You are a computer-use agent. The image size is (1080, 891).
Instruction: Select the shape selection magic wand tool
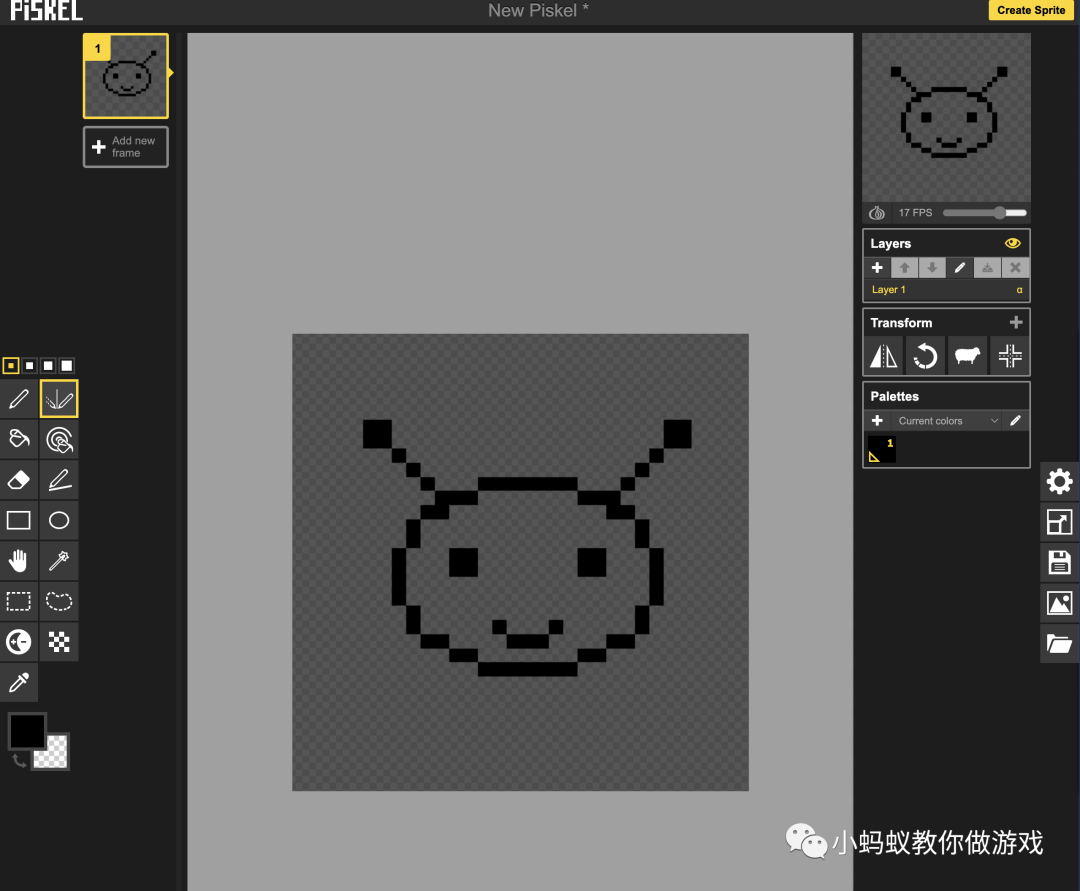tap(59, 561)
